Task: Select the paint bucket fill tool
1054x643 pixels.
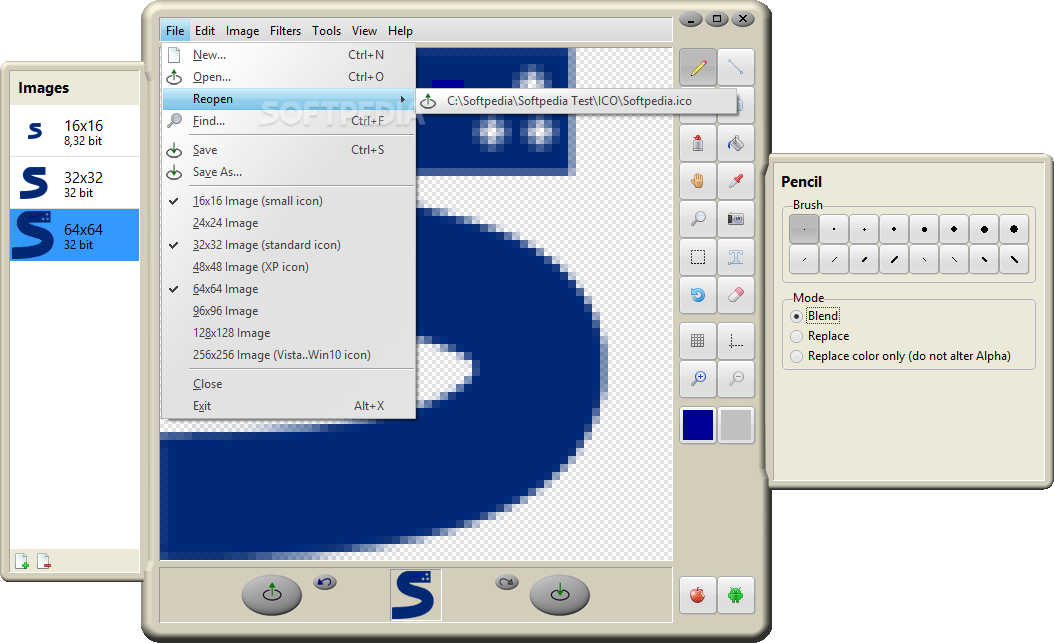Action: (735, 143)
